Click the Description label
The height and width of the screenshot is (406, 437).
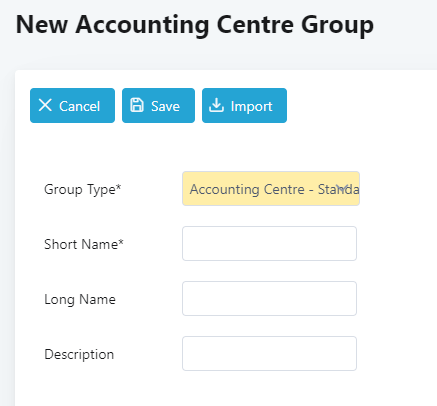click(79, 354)
